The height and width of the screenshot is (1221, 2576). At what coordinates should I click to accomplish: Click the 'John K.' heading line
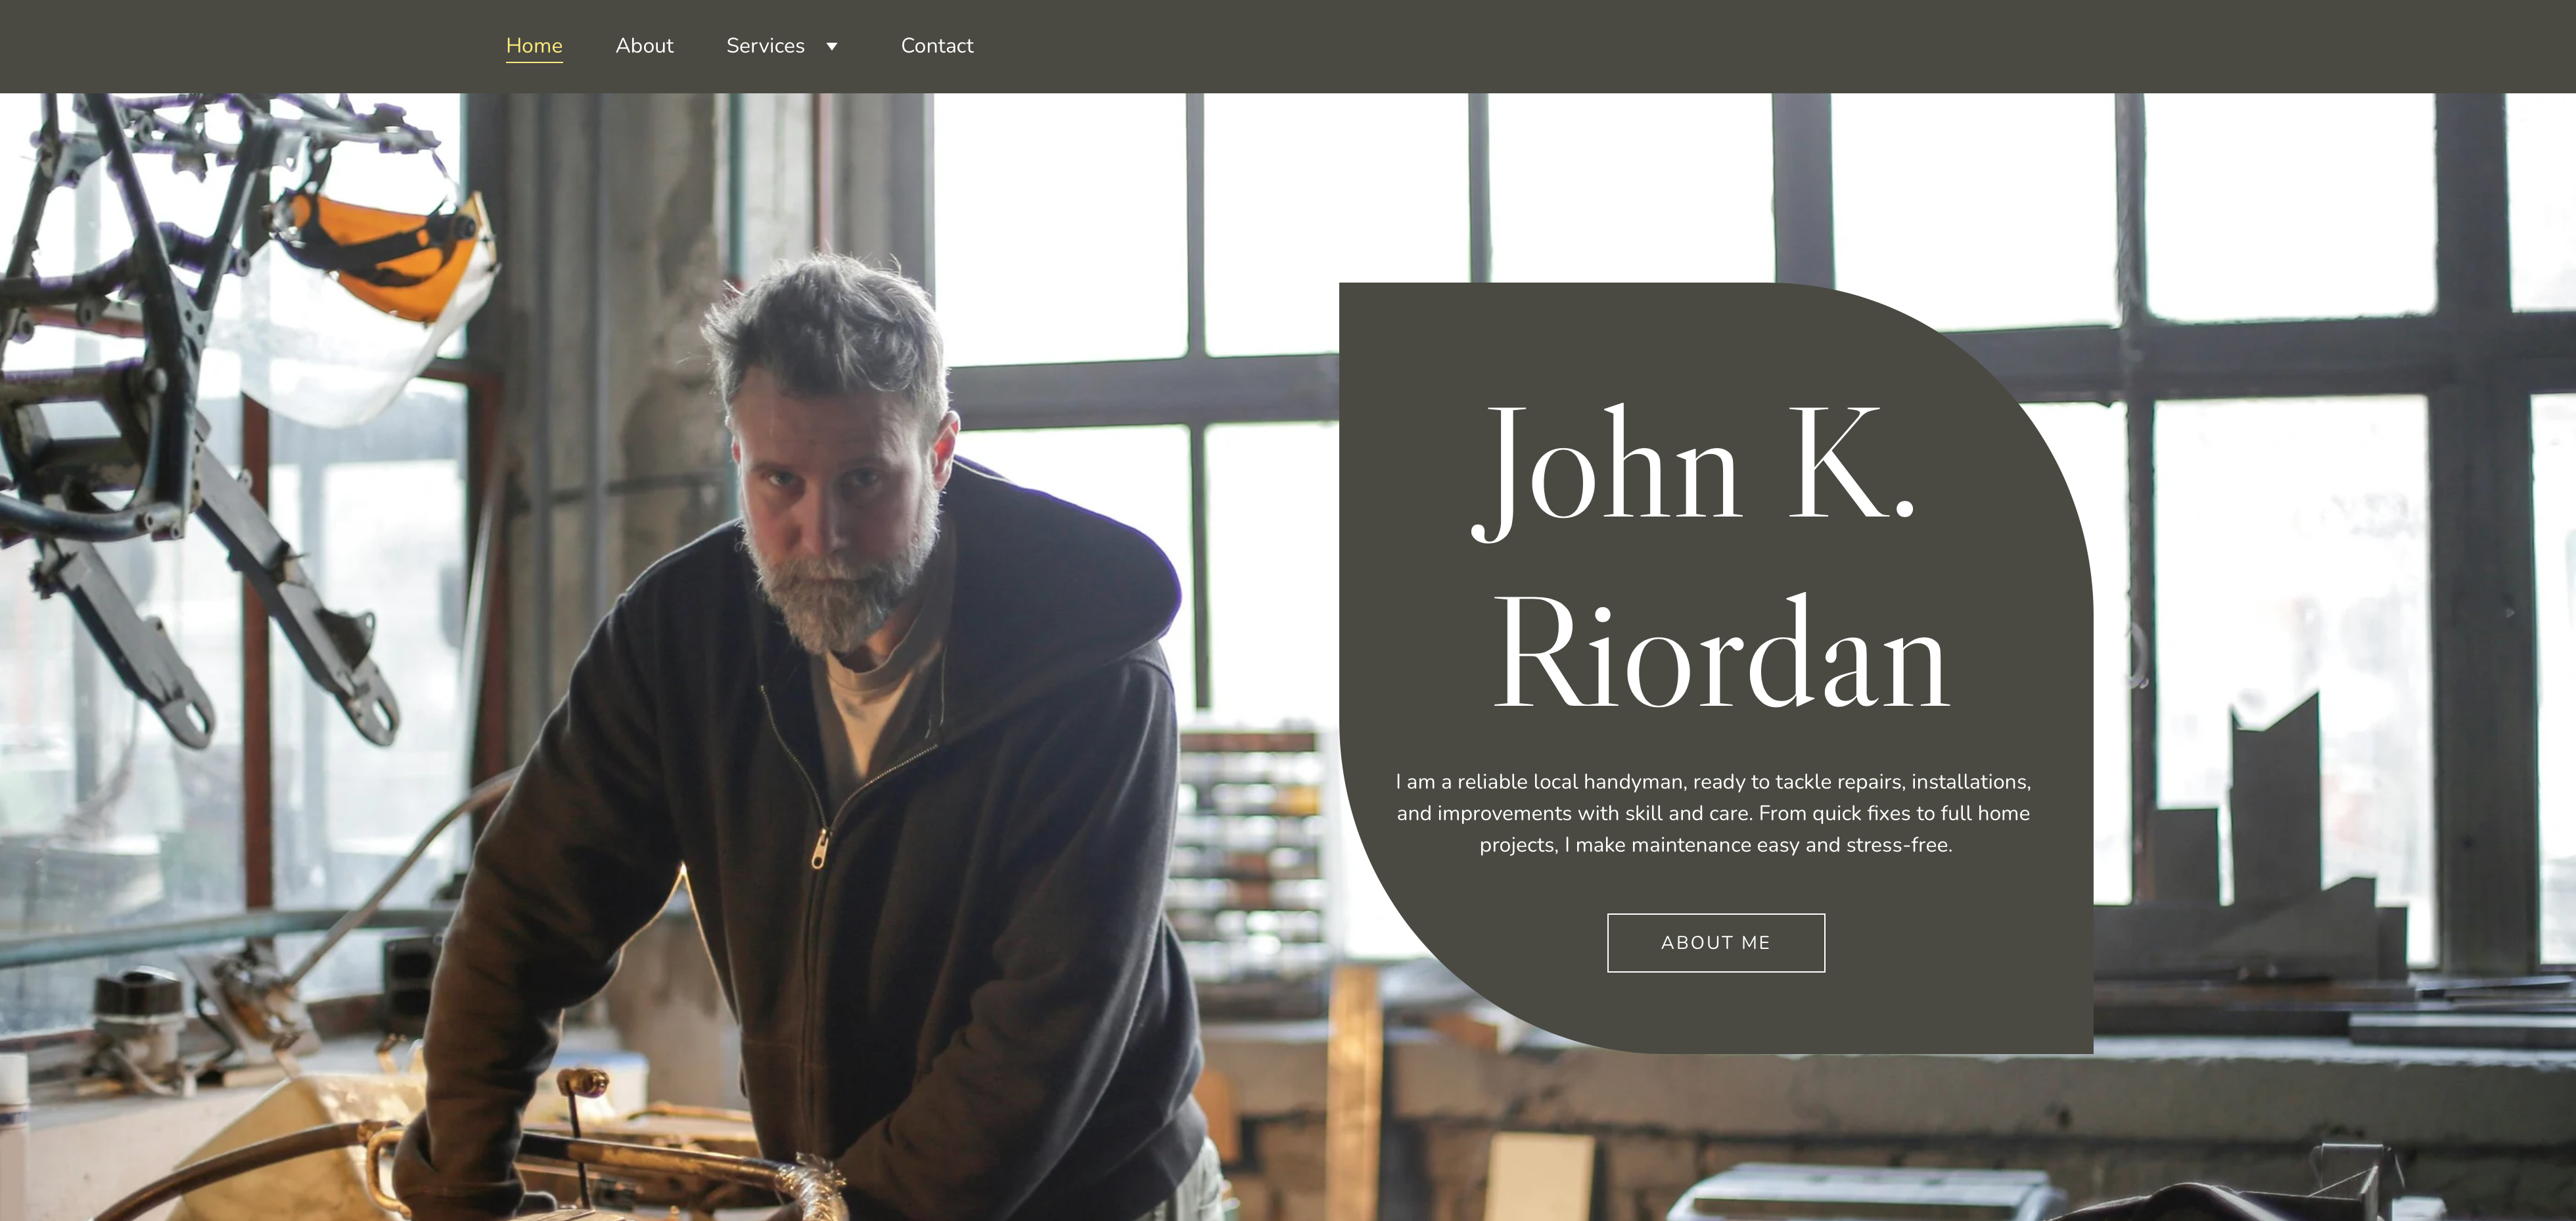1694,466
